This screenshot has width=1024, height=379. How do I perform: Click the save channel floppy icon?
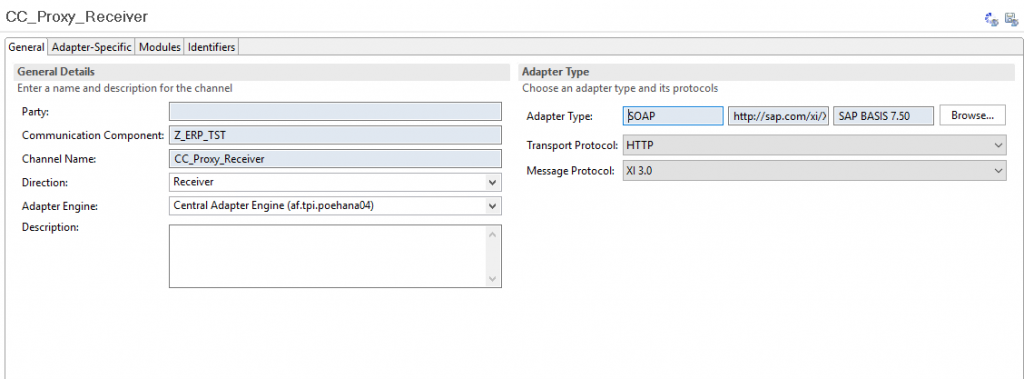coord(1012,19)
